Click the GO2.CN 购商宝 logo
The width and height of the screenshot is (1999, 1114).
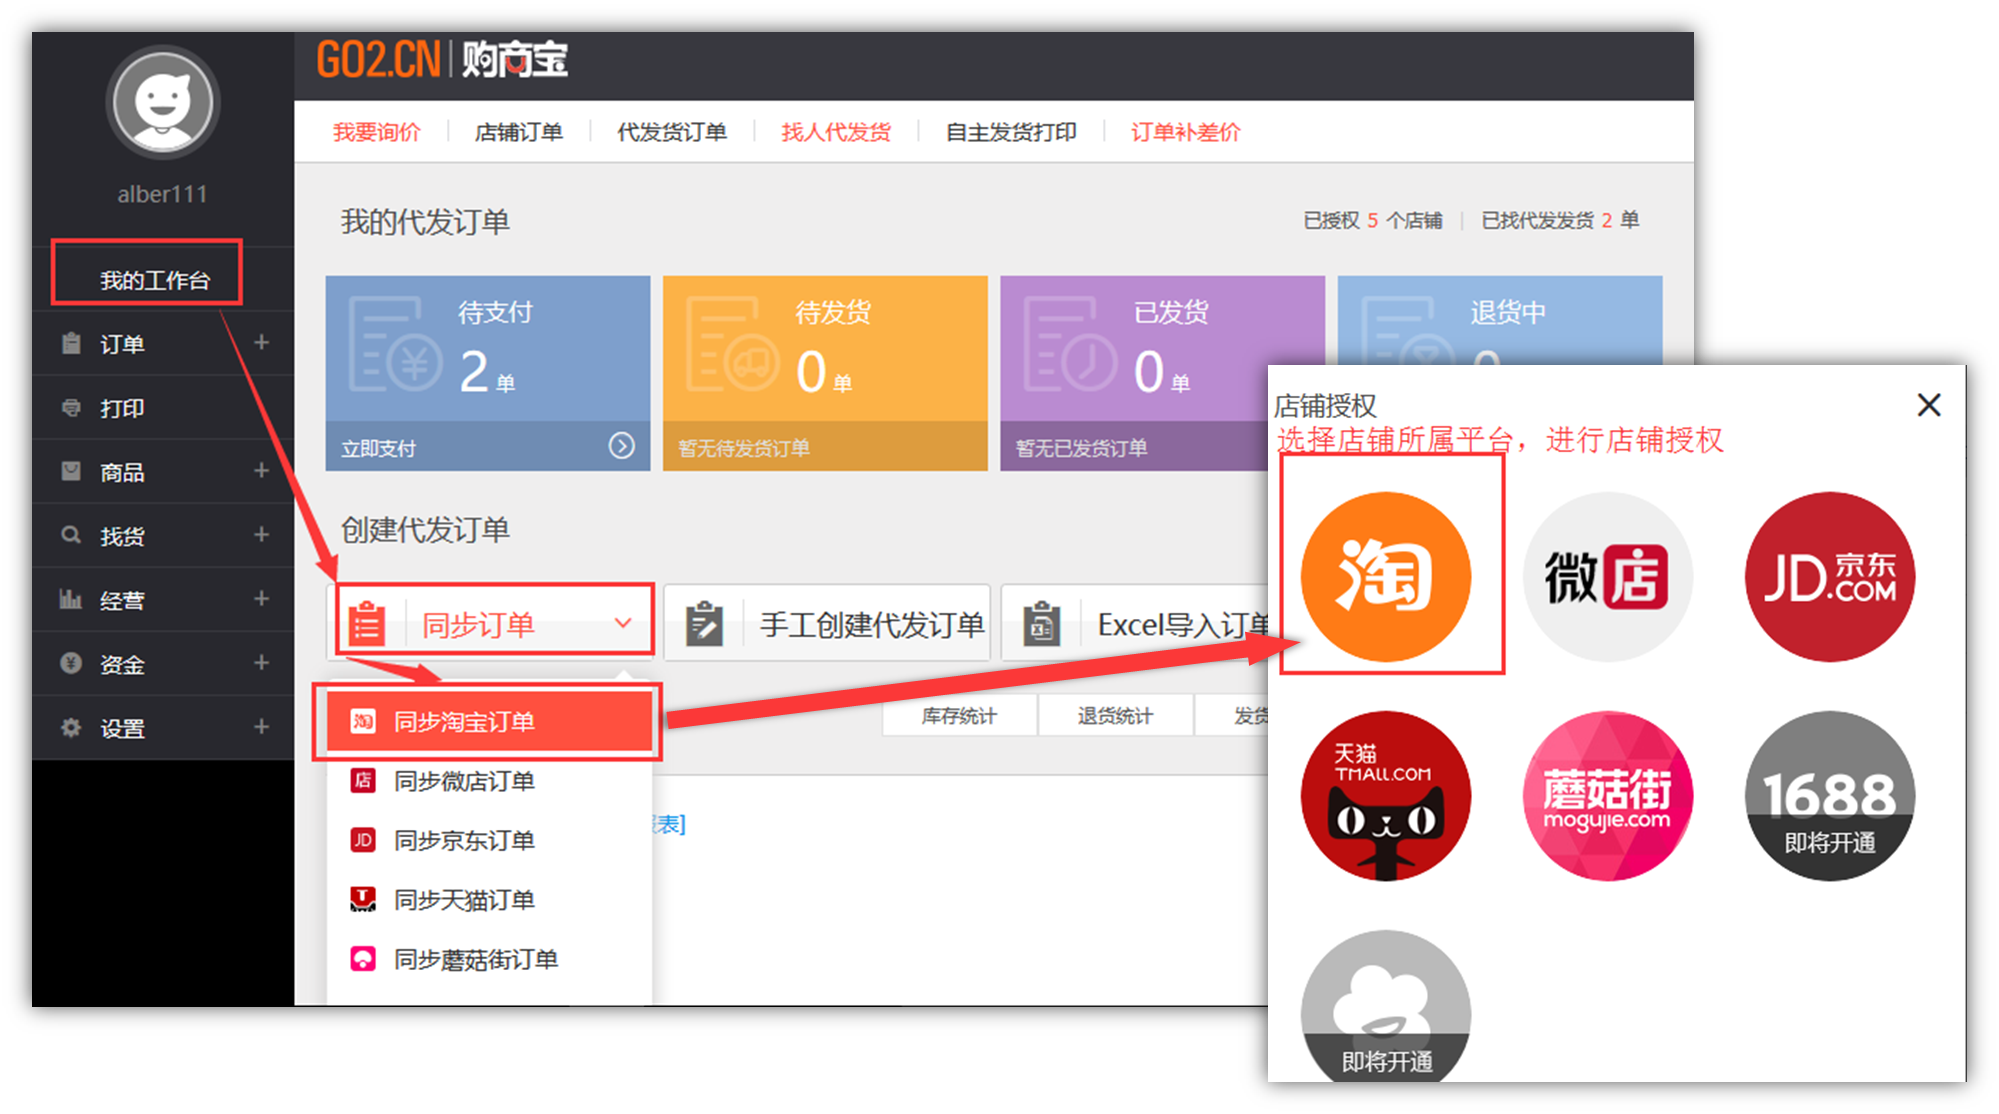[442, 60]
